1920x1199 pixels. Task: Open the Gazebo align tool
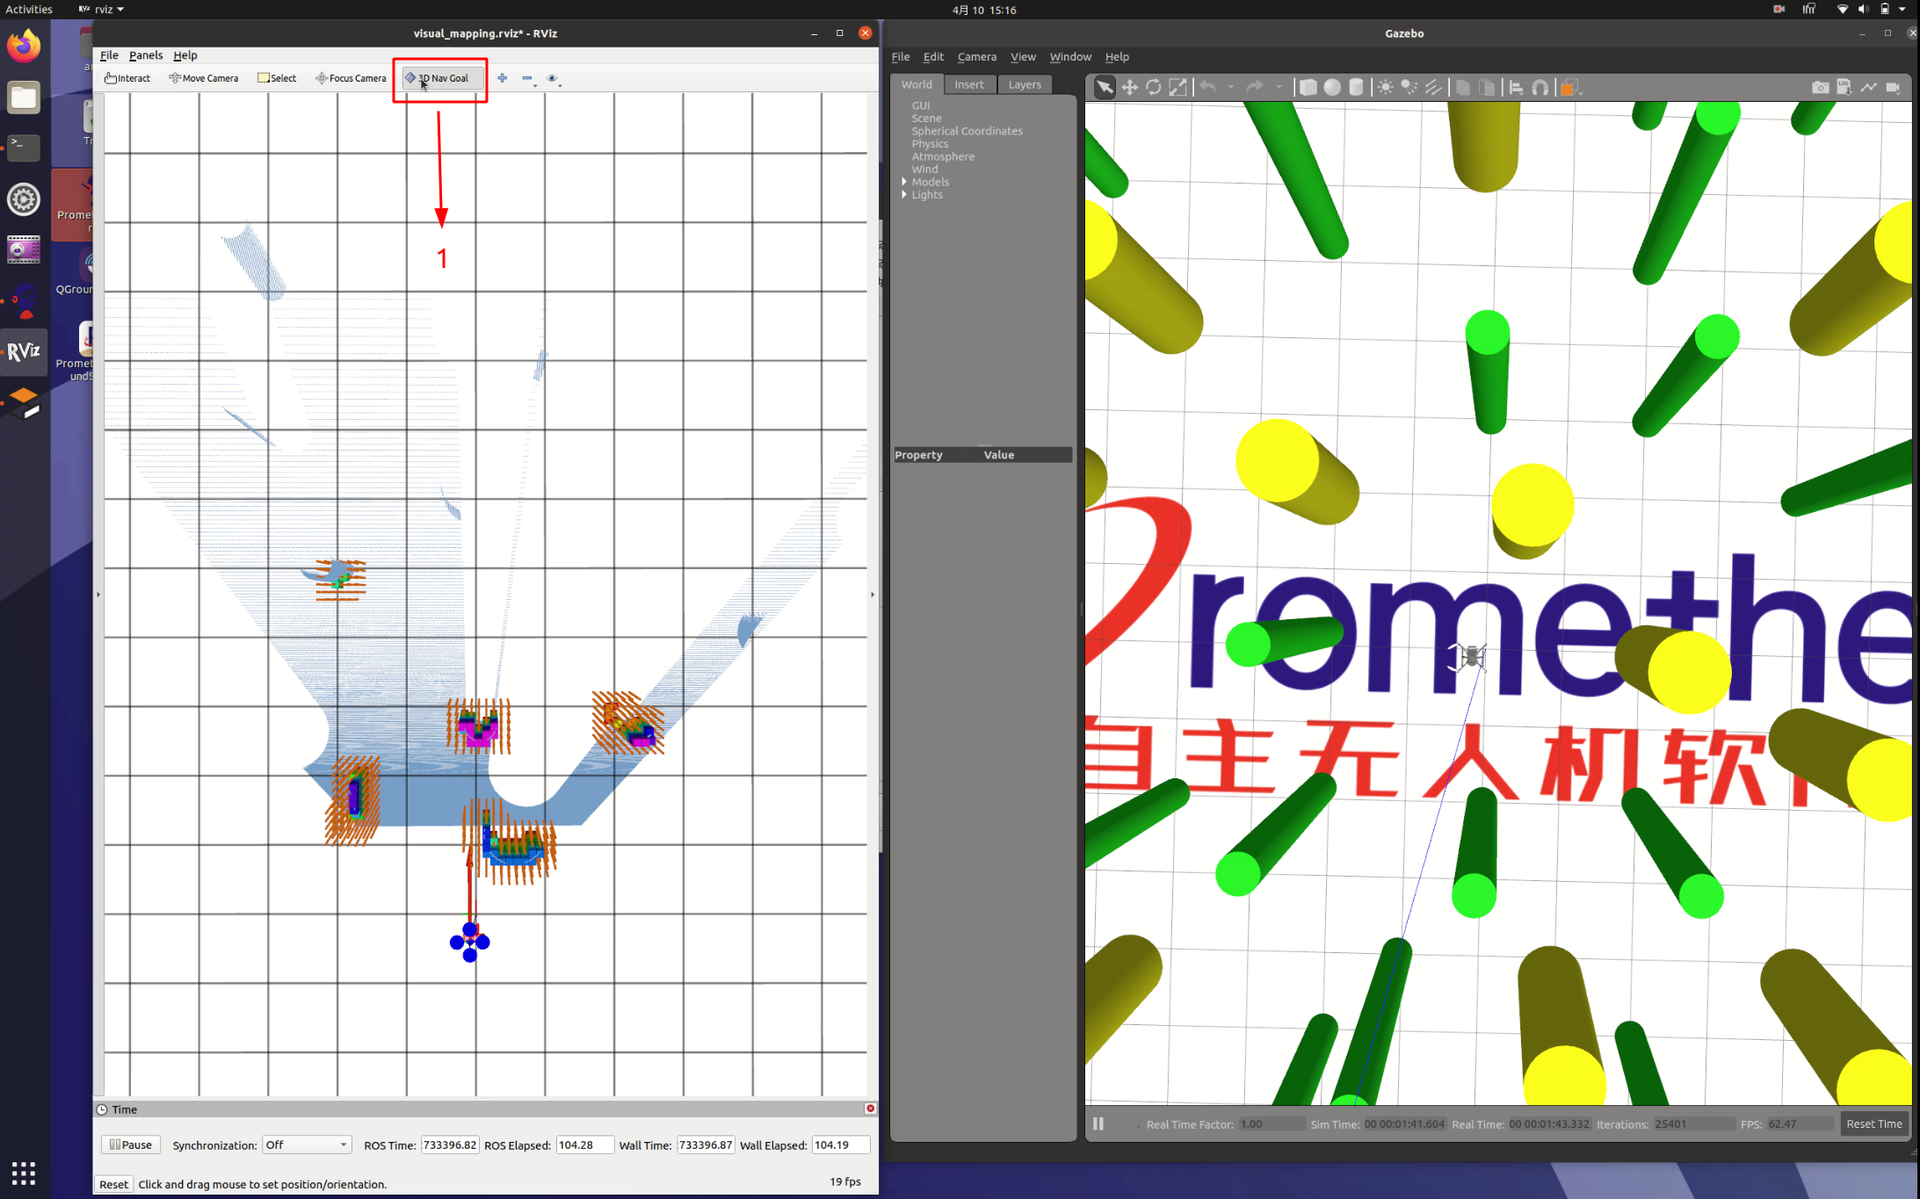coord(1516,88)
